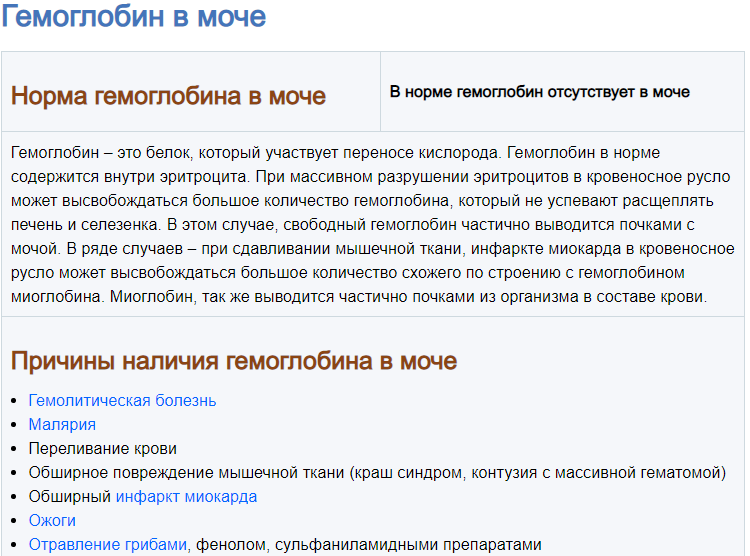
Task: Click the text В норме гемоглобин отсутствует в моче
Action: [x=540, y=92]
